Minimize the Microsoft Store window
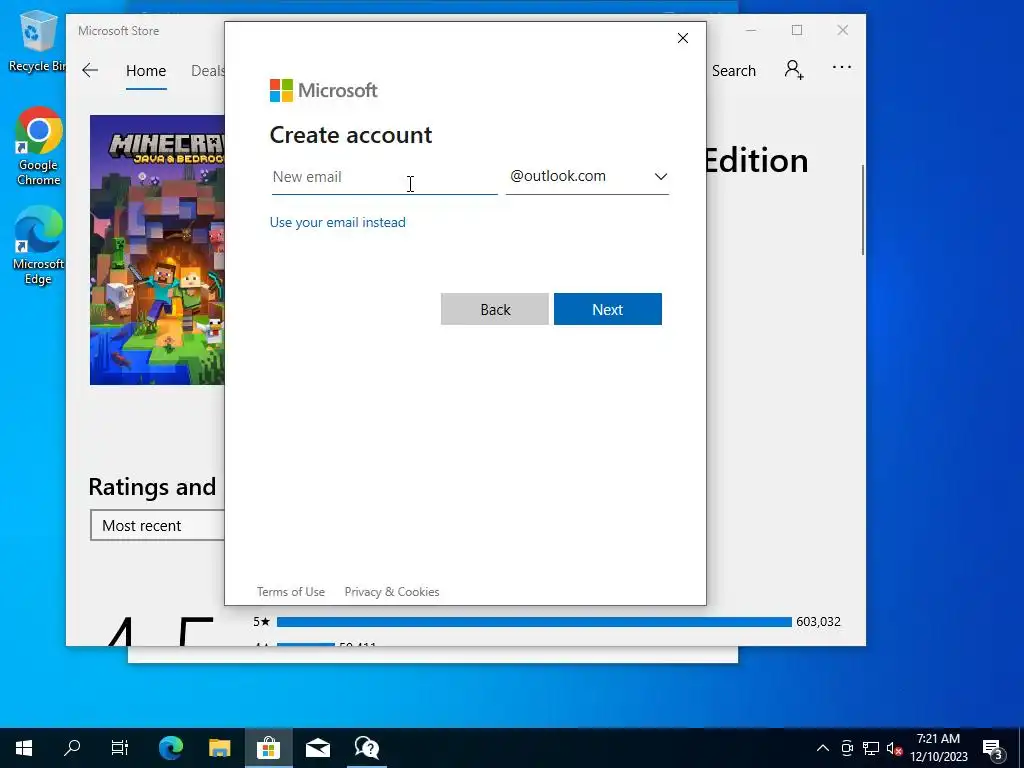Image resolution: width=1024 pixels, height=768 pixels. 751,30
